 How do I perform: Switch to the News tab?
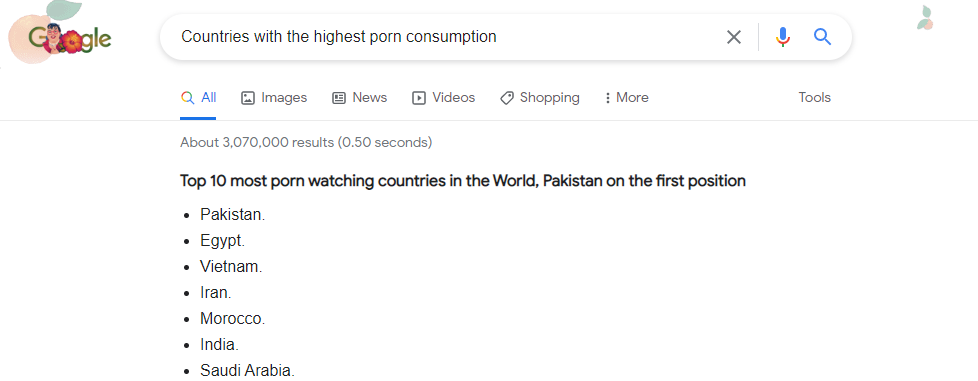(x=360, y=98)
